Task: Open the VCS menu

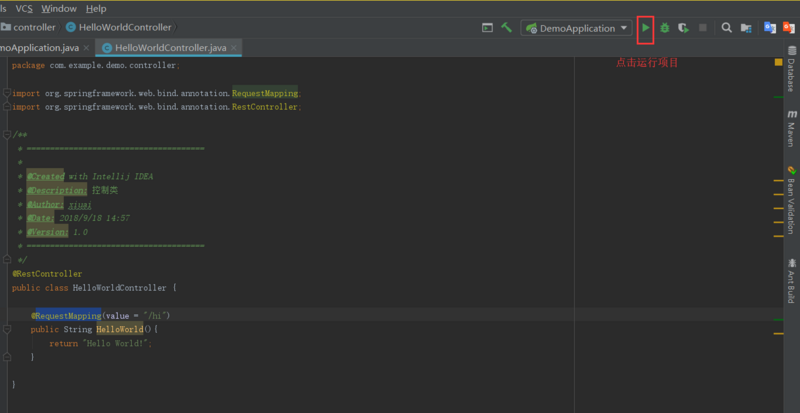Action: click(x=24, y=8)
